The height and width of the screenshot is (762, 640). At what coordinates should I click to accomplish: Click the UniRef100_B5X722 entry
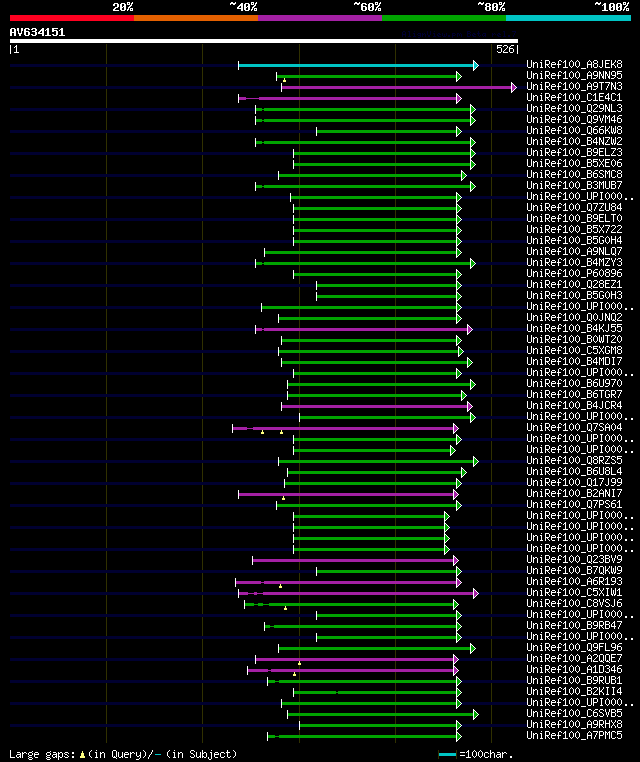(574, 229)
